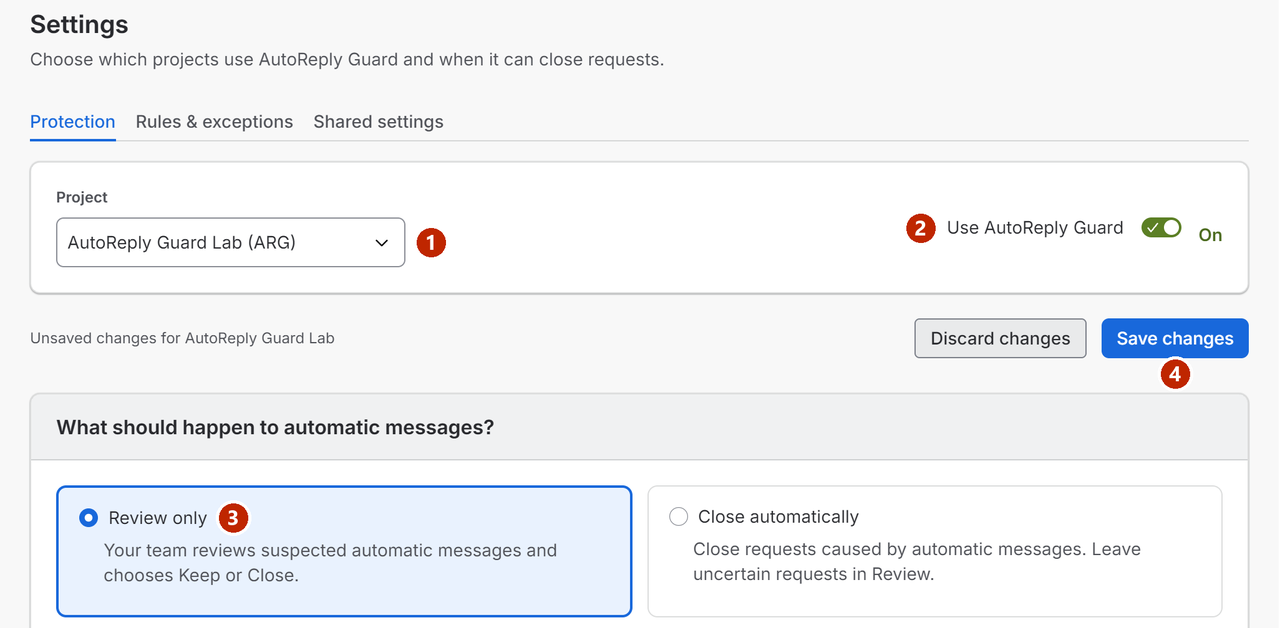Click the 'Project' field label
The image size is (1280, 628).
pos(82,197)
